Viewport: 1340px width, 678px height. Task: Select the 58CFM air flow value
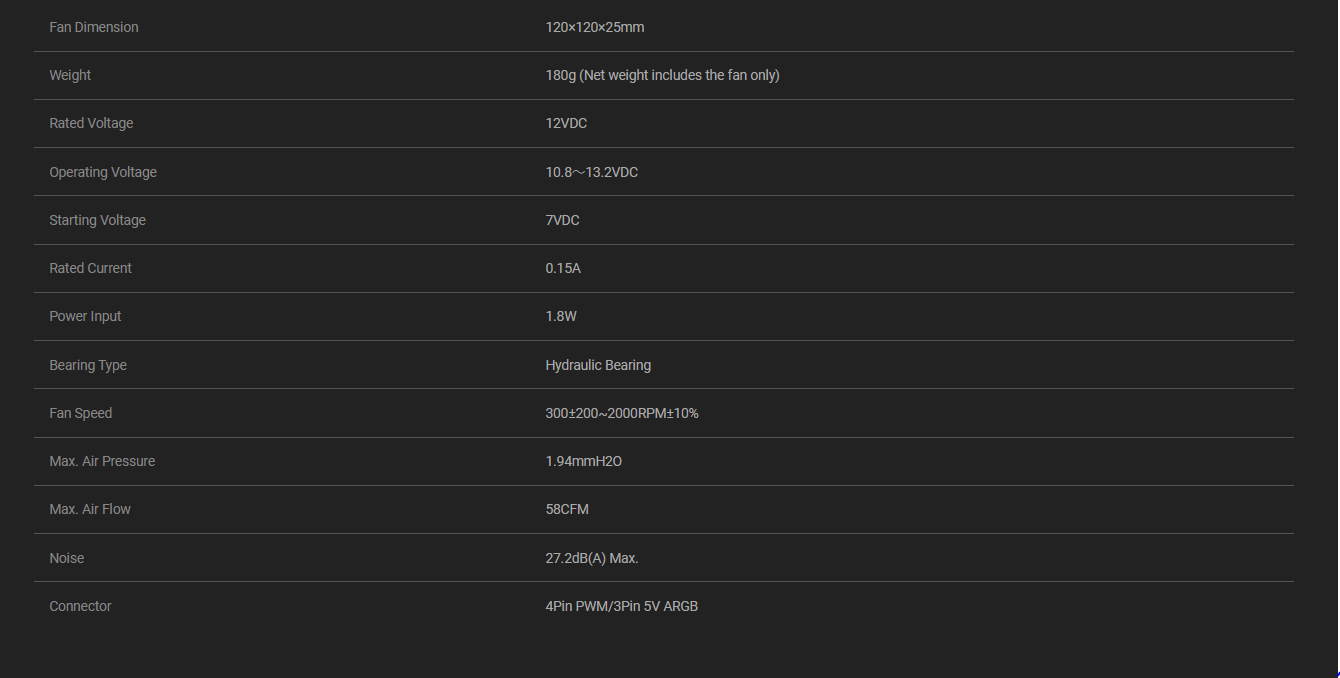coord(567,509)
